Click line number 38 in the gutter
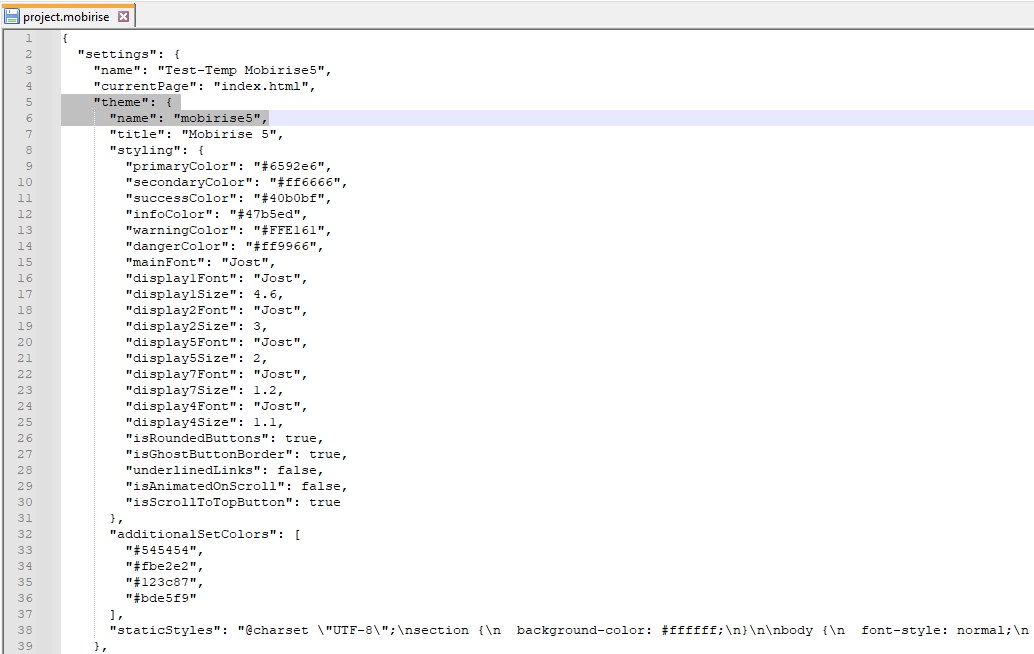 pos(25,630)
